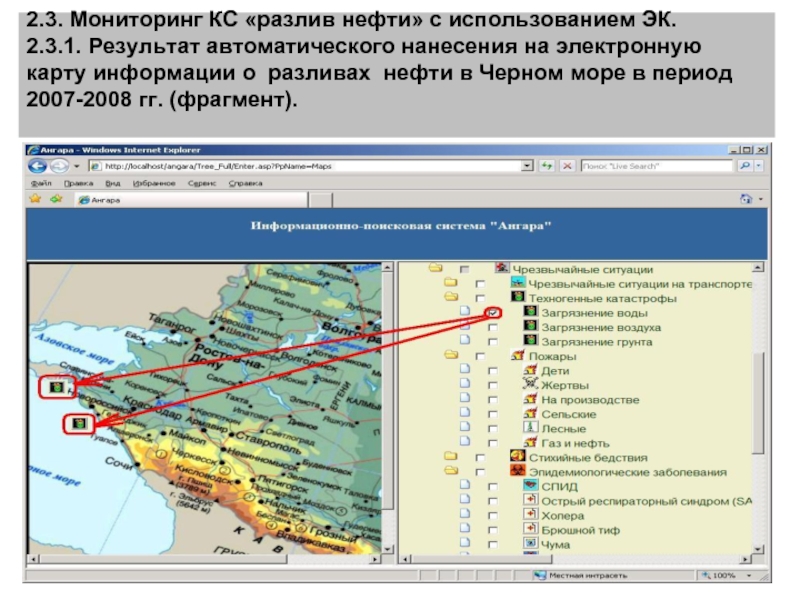Click the upper oil spill marker on the map

coord(57,385)
